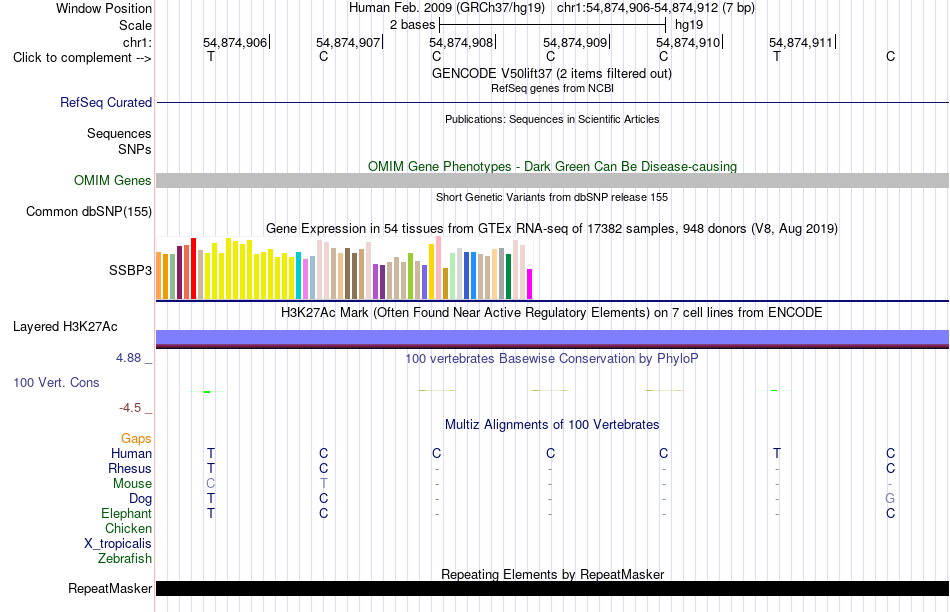Viewport: 950px width, 612px height.
Task: Click the "2 bases" scale bar
Action: coord(553,25)
